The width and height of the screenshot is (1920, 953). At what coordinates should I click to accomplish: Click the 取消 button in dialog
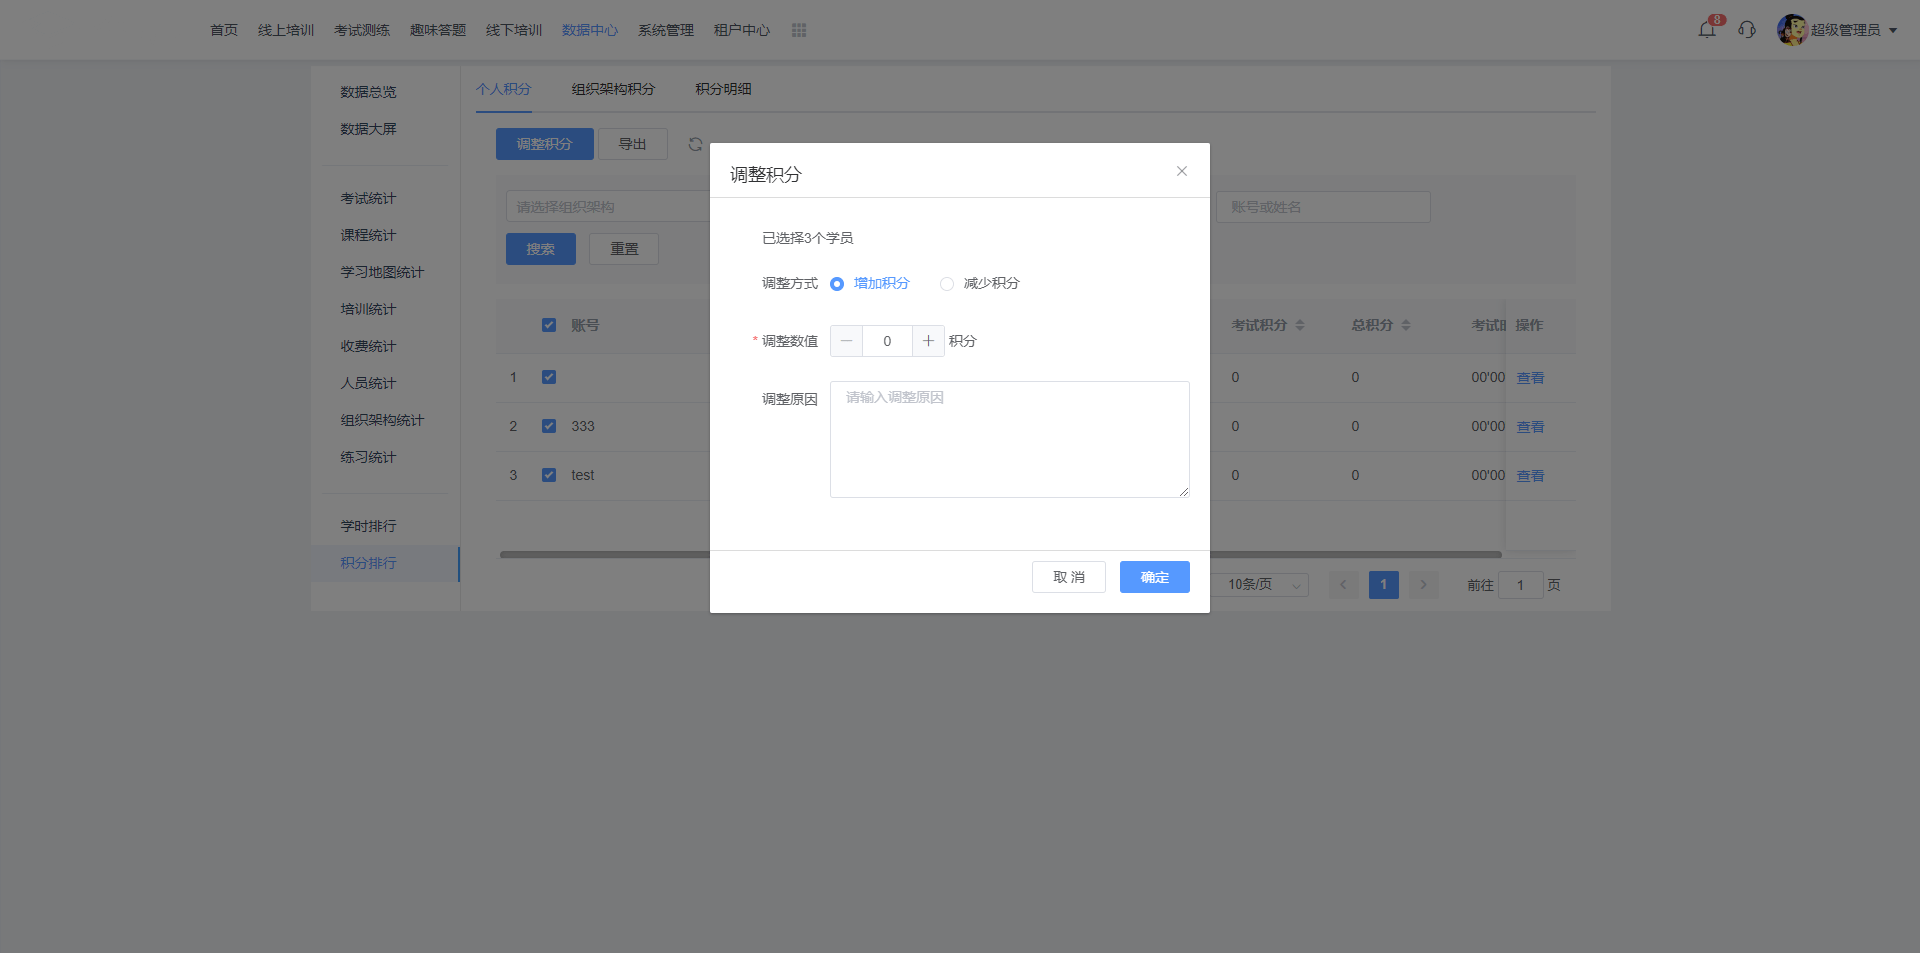pyautogui.click(x=1068, y=577)
